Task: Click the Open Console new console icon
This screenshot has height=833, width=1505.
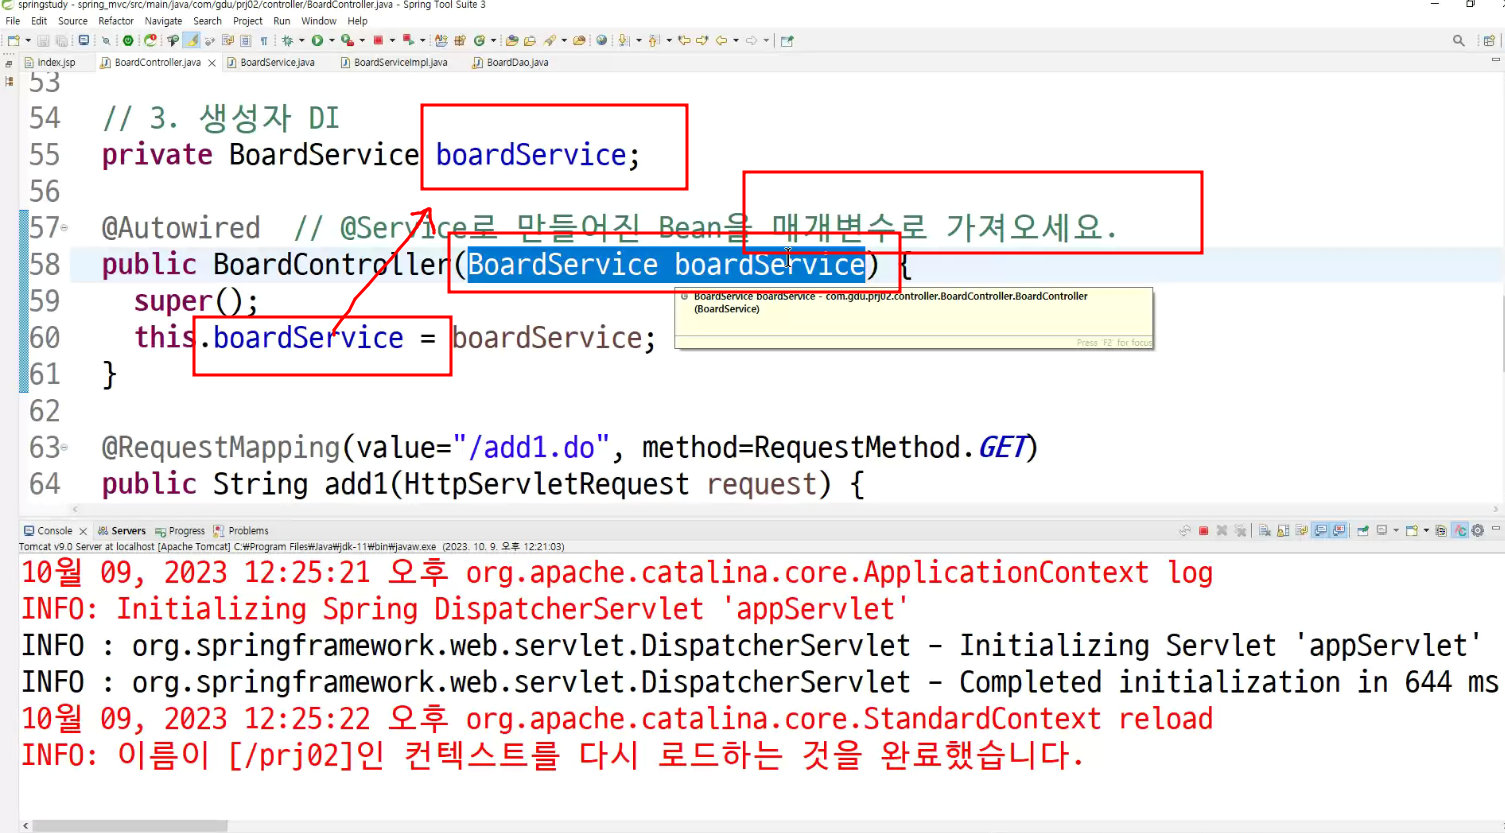Action: 1411,531
